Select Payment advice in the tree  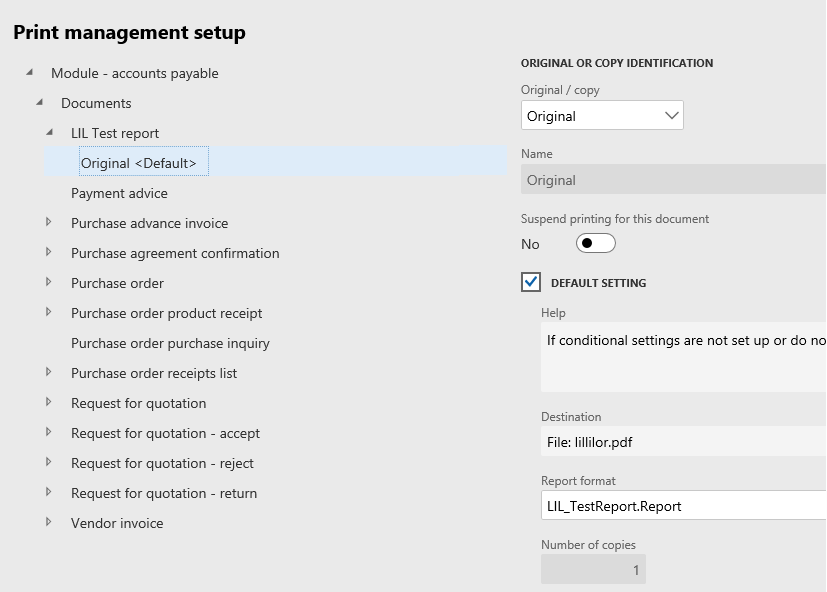pos(119,193)
